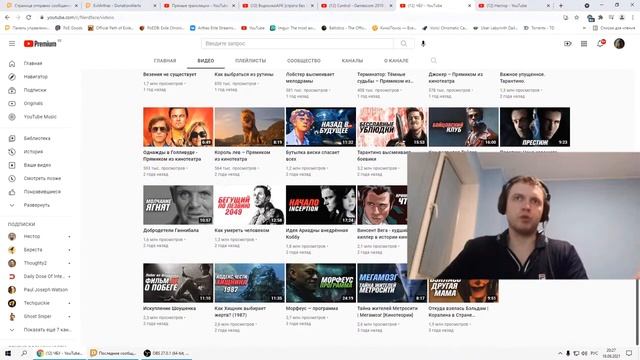Open a new browser tab

561,6
